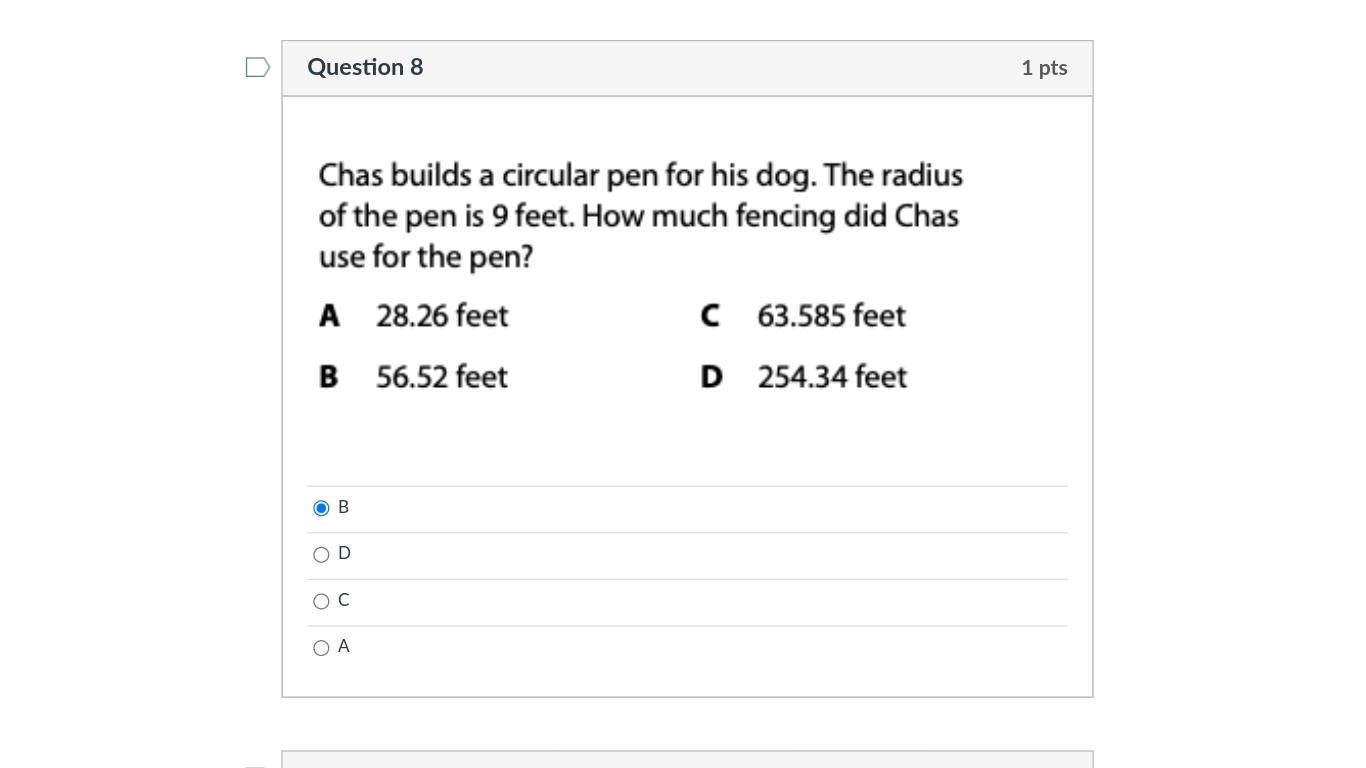Select radio button for answer B
Screen dimensions: 1366x768
point(321,508)
